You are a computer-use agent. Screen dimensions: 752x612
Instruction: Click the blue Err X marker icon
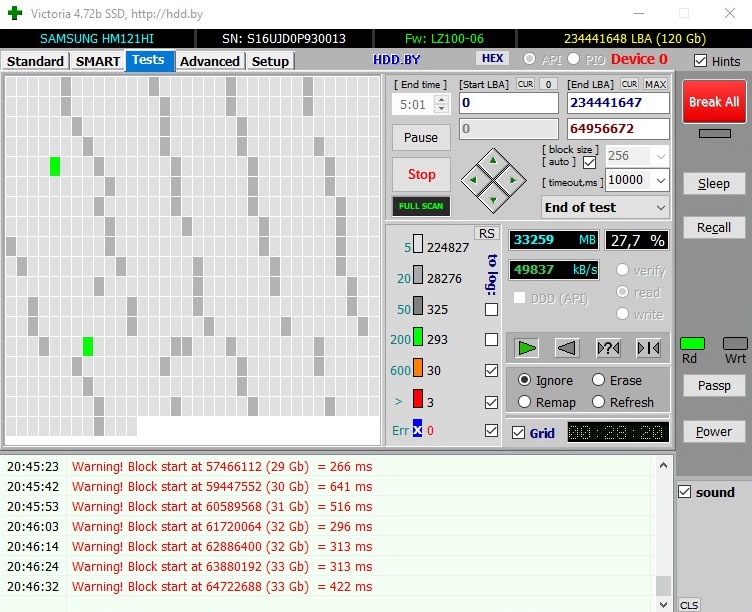pyautogui.click(x=417, y=428)
